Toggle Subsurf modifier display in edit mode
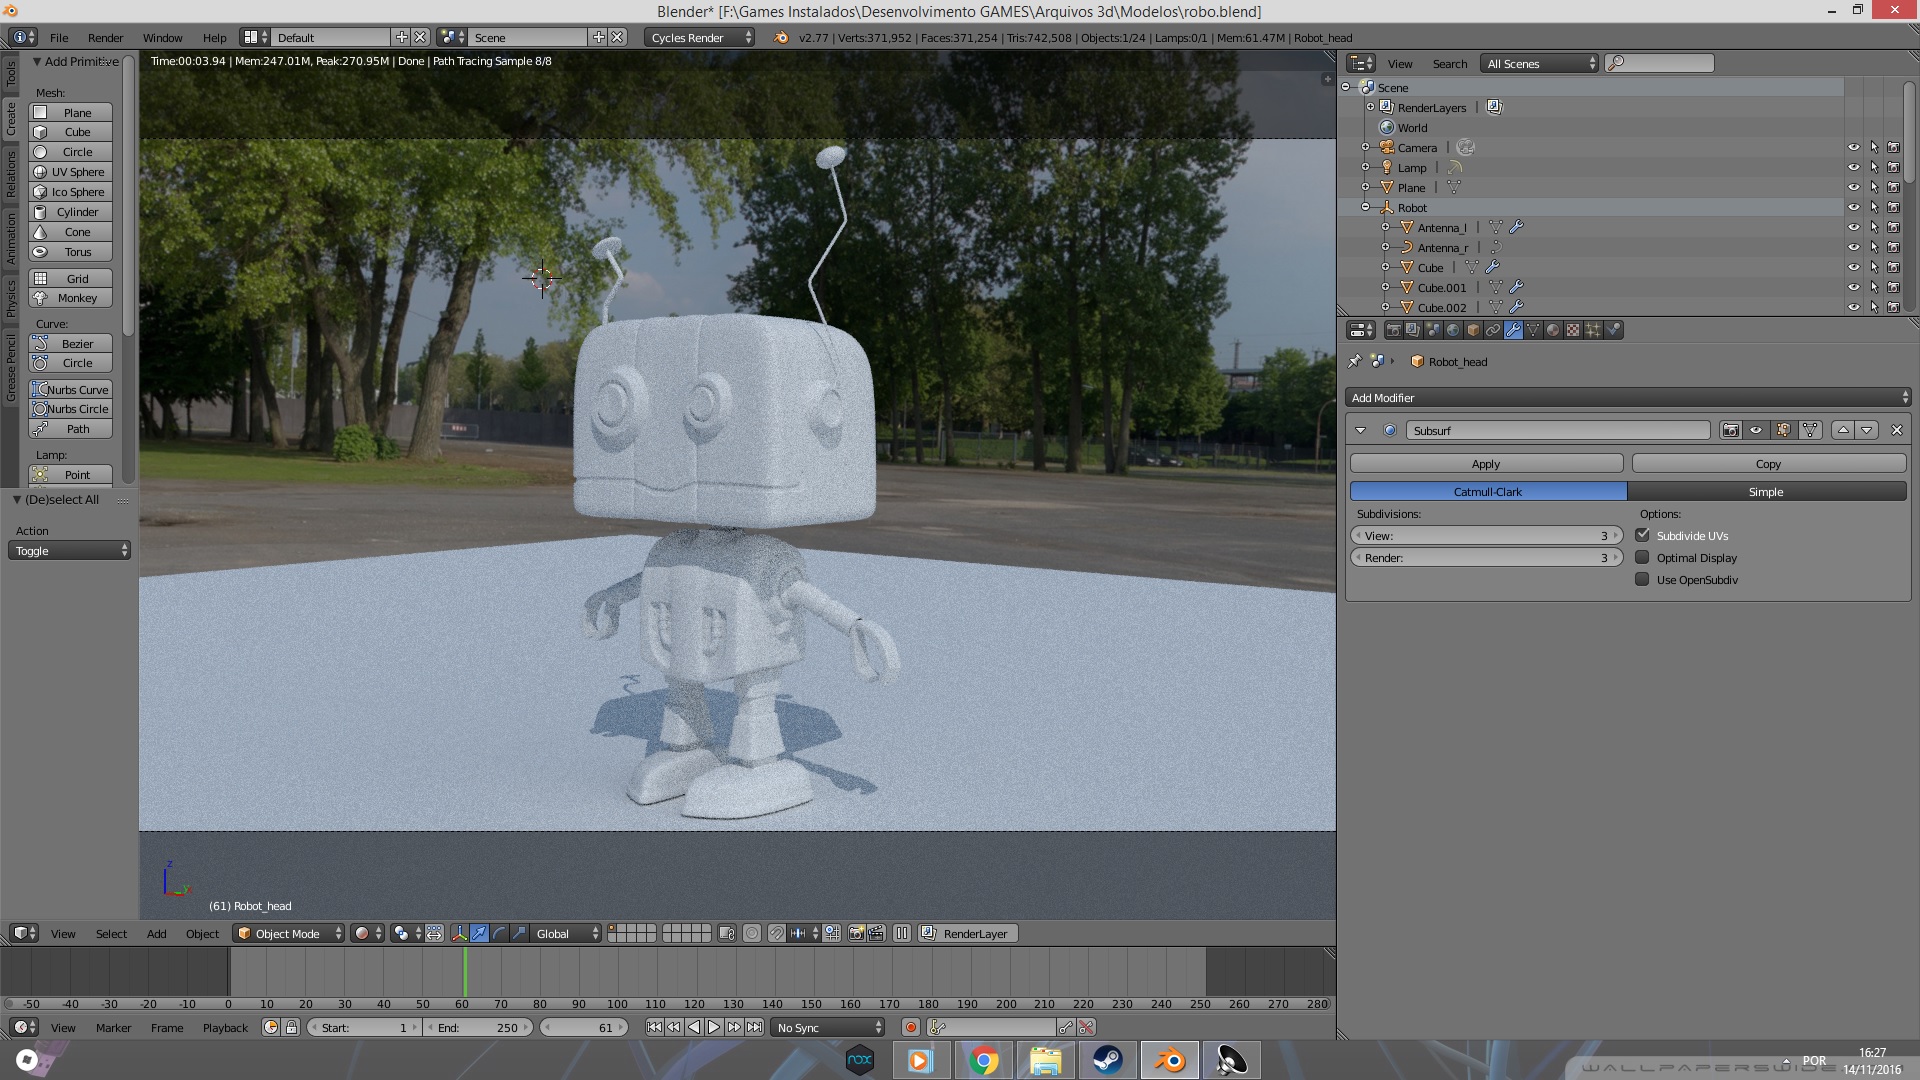 pos(1783,430)
